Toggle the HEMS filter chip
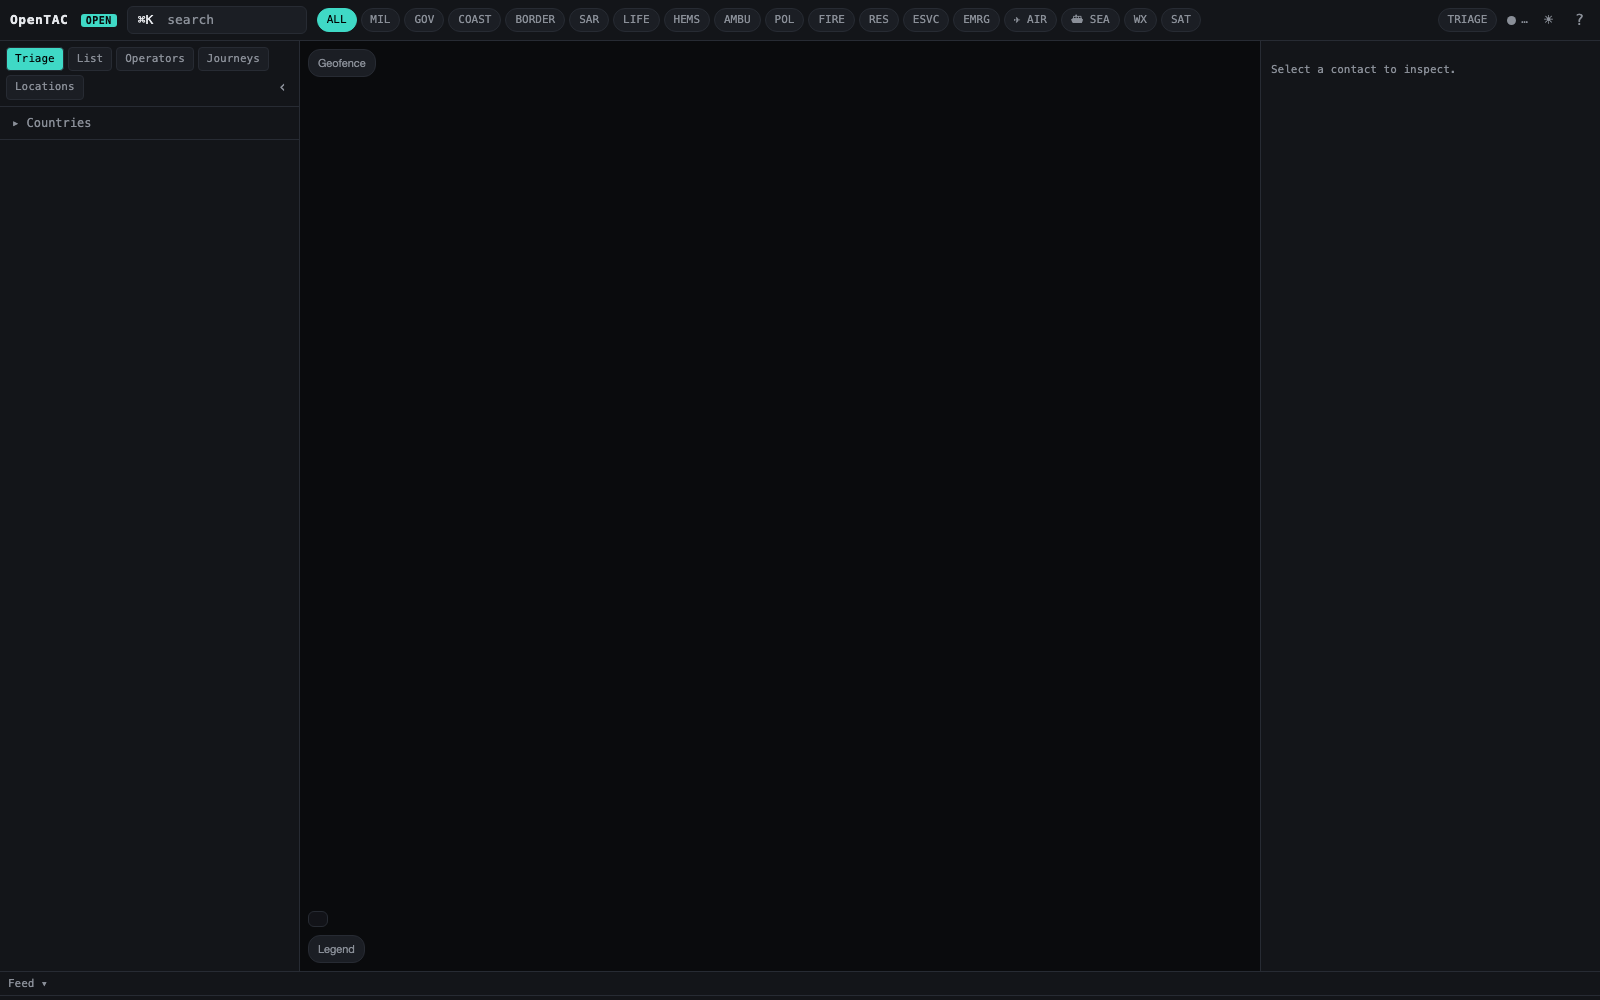1600x1000 pixels. pyautogui.click(x=687, y=20)
